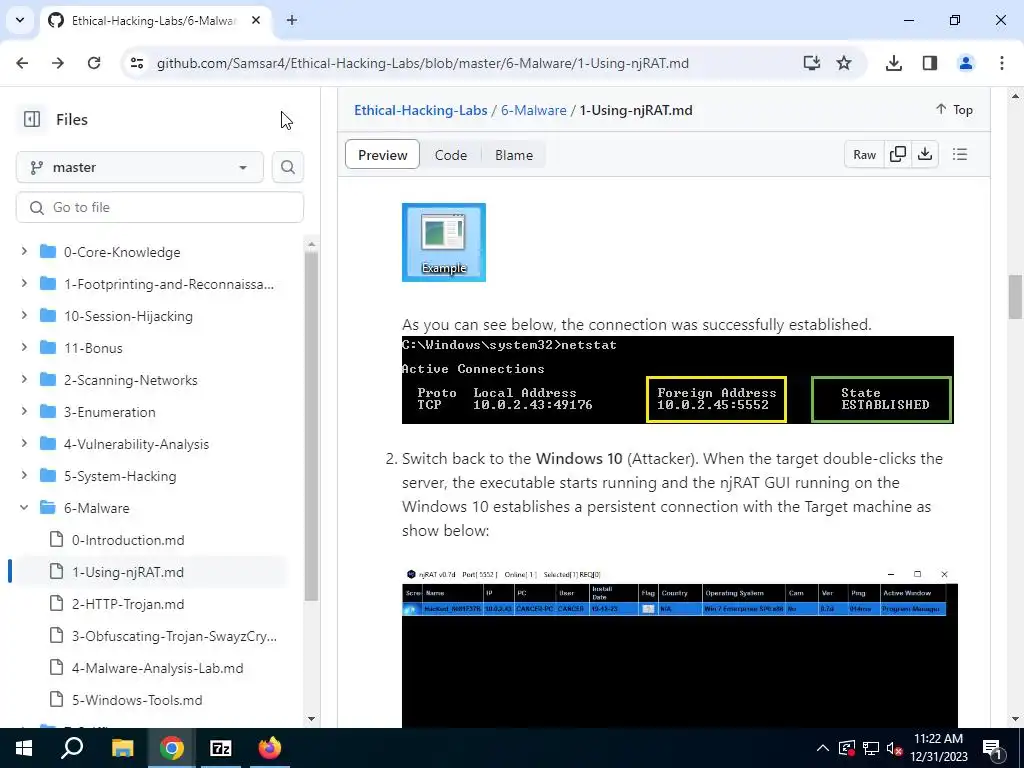Click the browser address bar URL
1024x768 pixels.
click(x=423, y=63)
